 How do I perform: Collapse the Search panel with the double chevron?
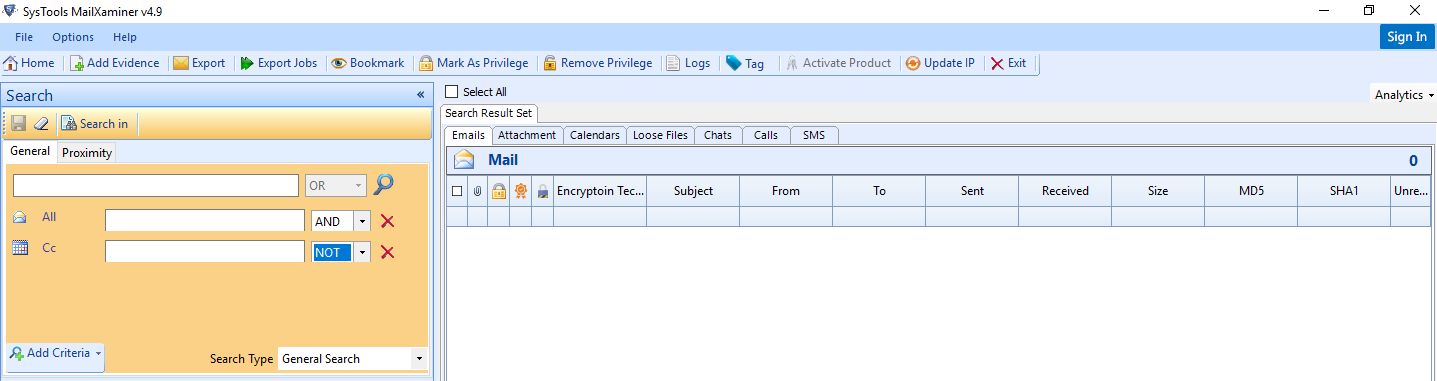(421, 95)
